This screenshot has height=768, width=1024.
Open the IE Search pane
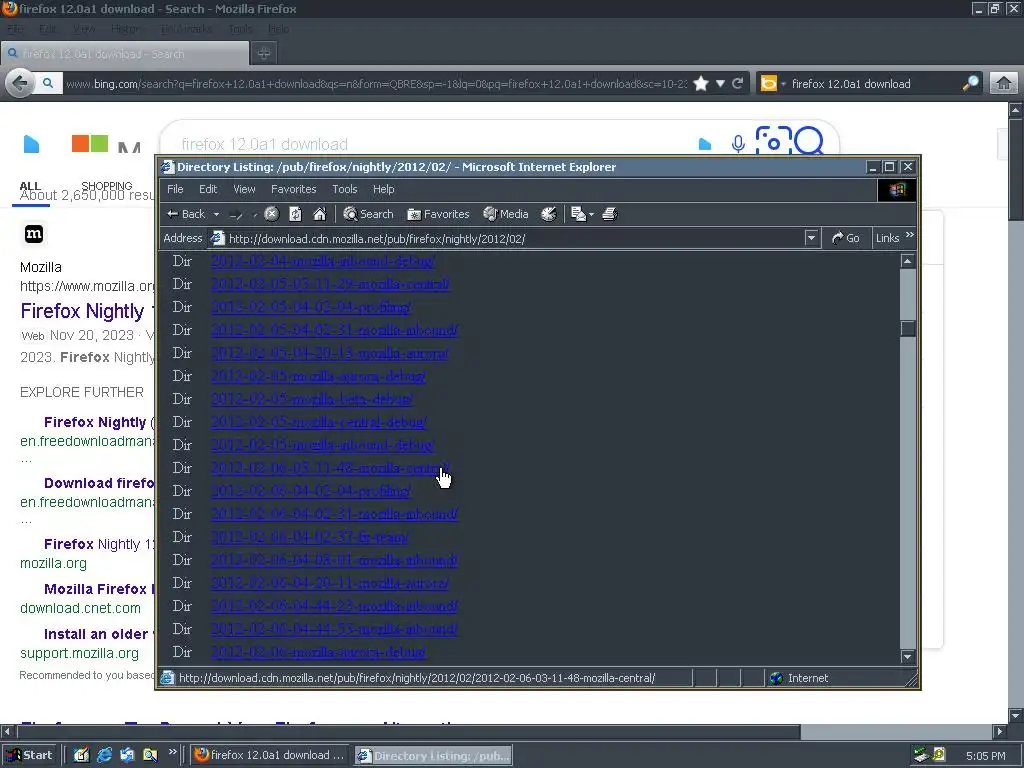point(368,214)
